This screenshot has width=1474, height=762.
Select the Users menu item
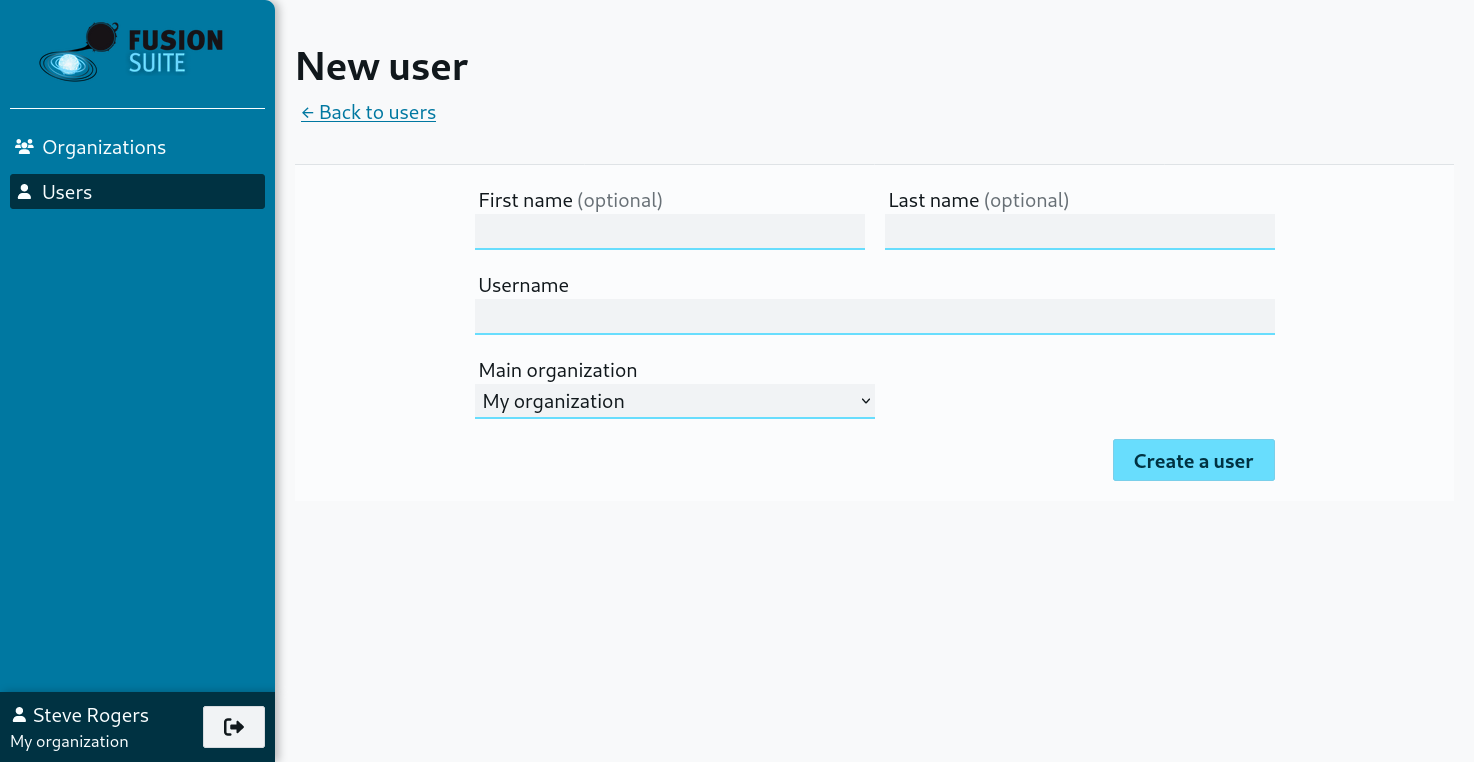coord(67,192)
